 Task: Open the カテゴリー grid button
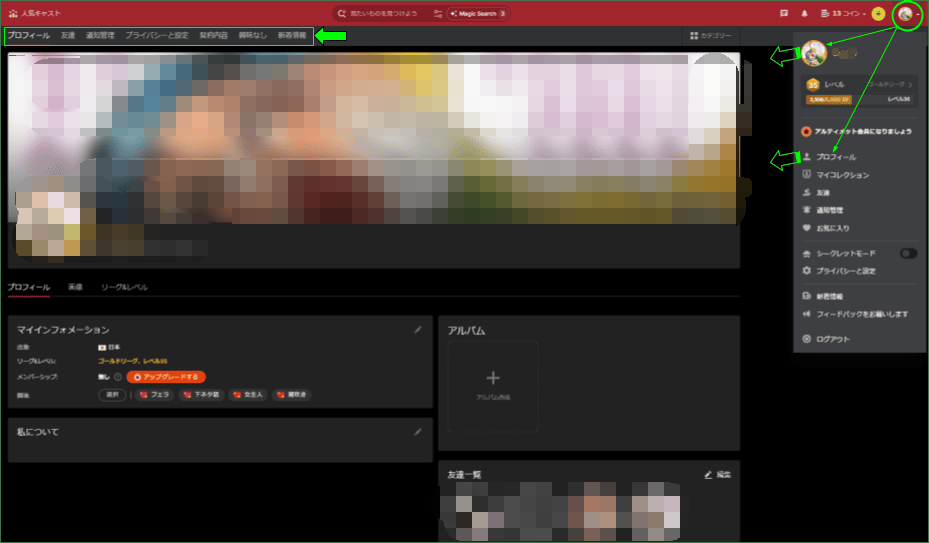710,36
